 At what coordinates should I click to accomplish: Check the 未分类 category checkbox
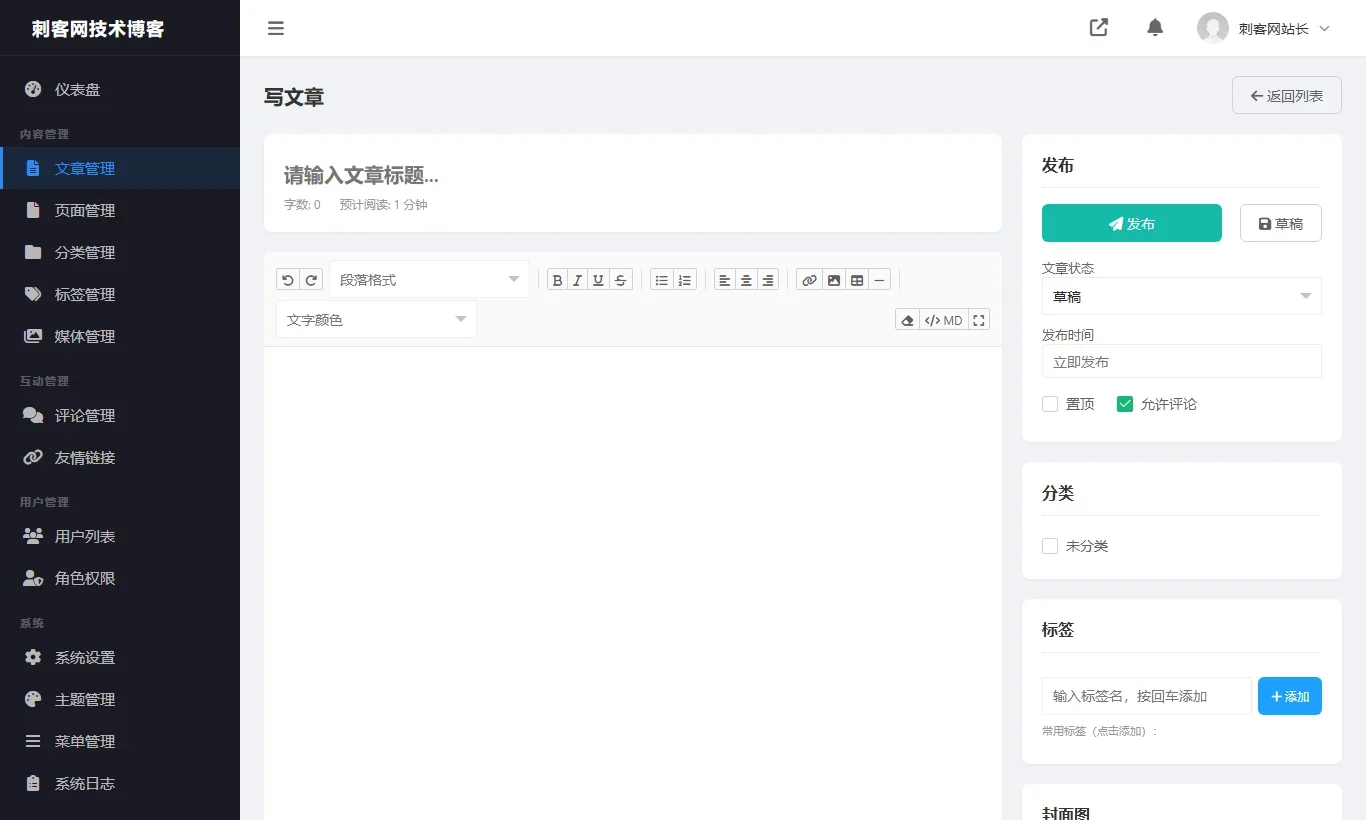click(1050, 546)
